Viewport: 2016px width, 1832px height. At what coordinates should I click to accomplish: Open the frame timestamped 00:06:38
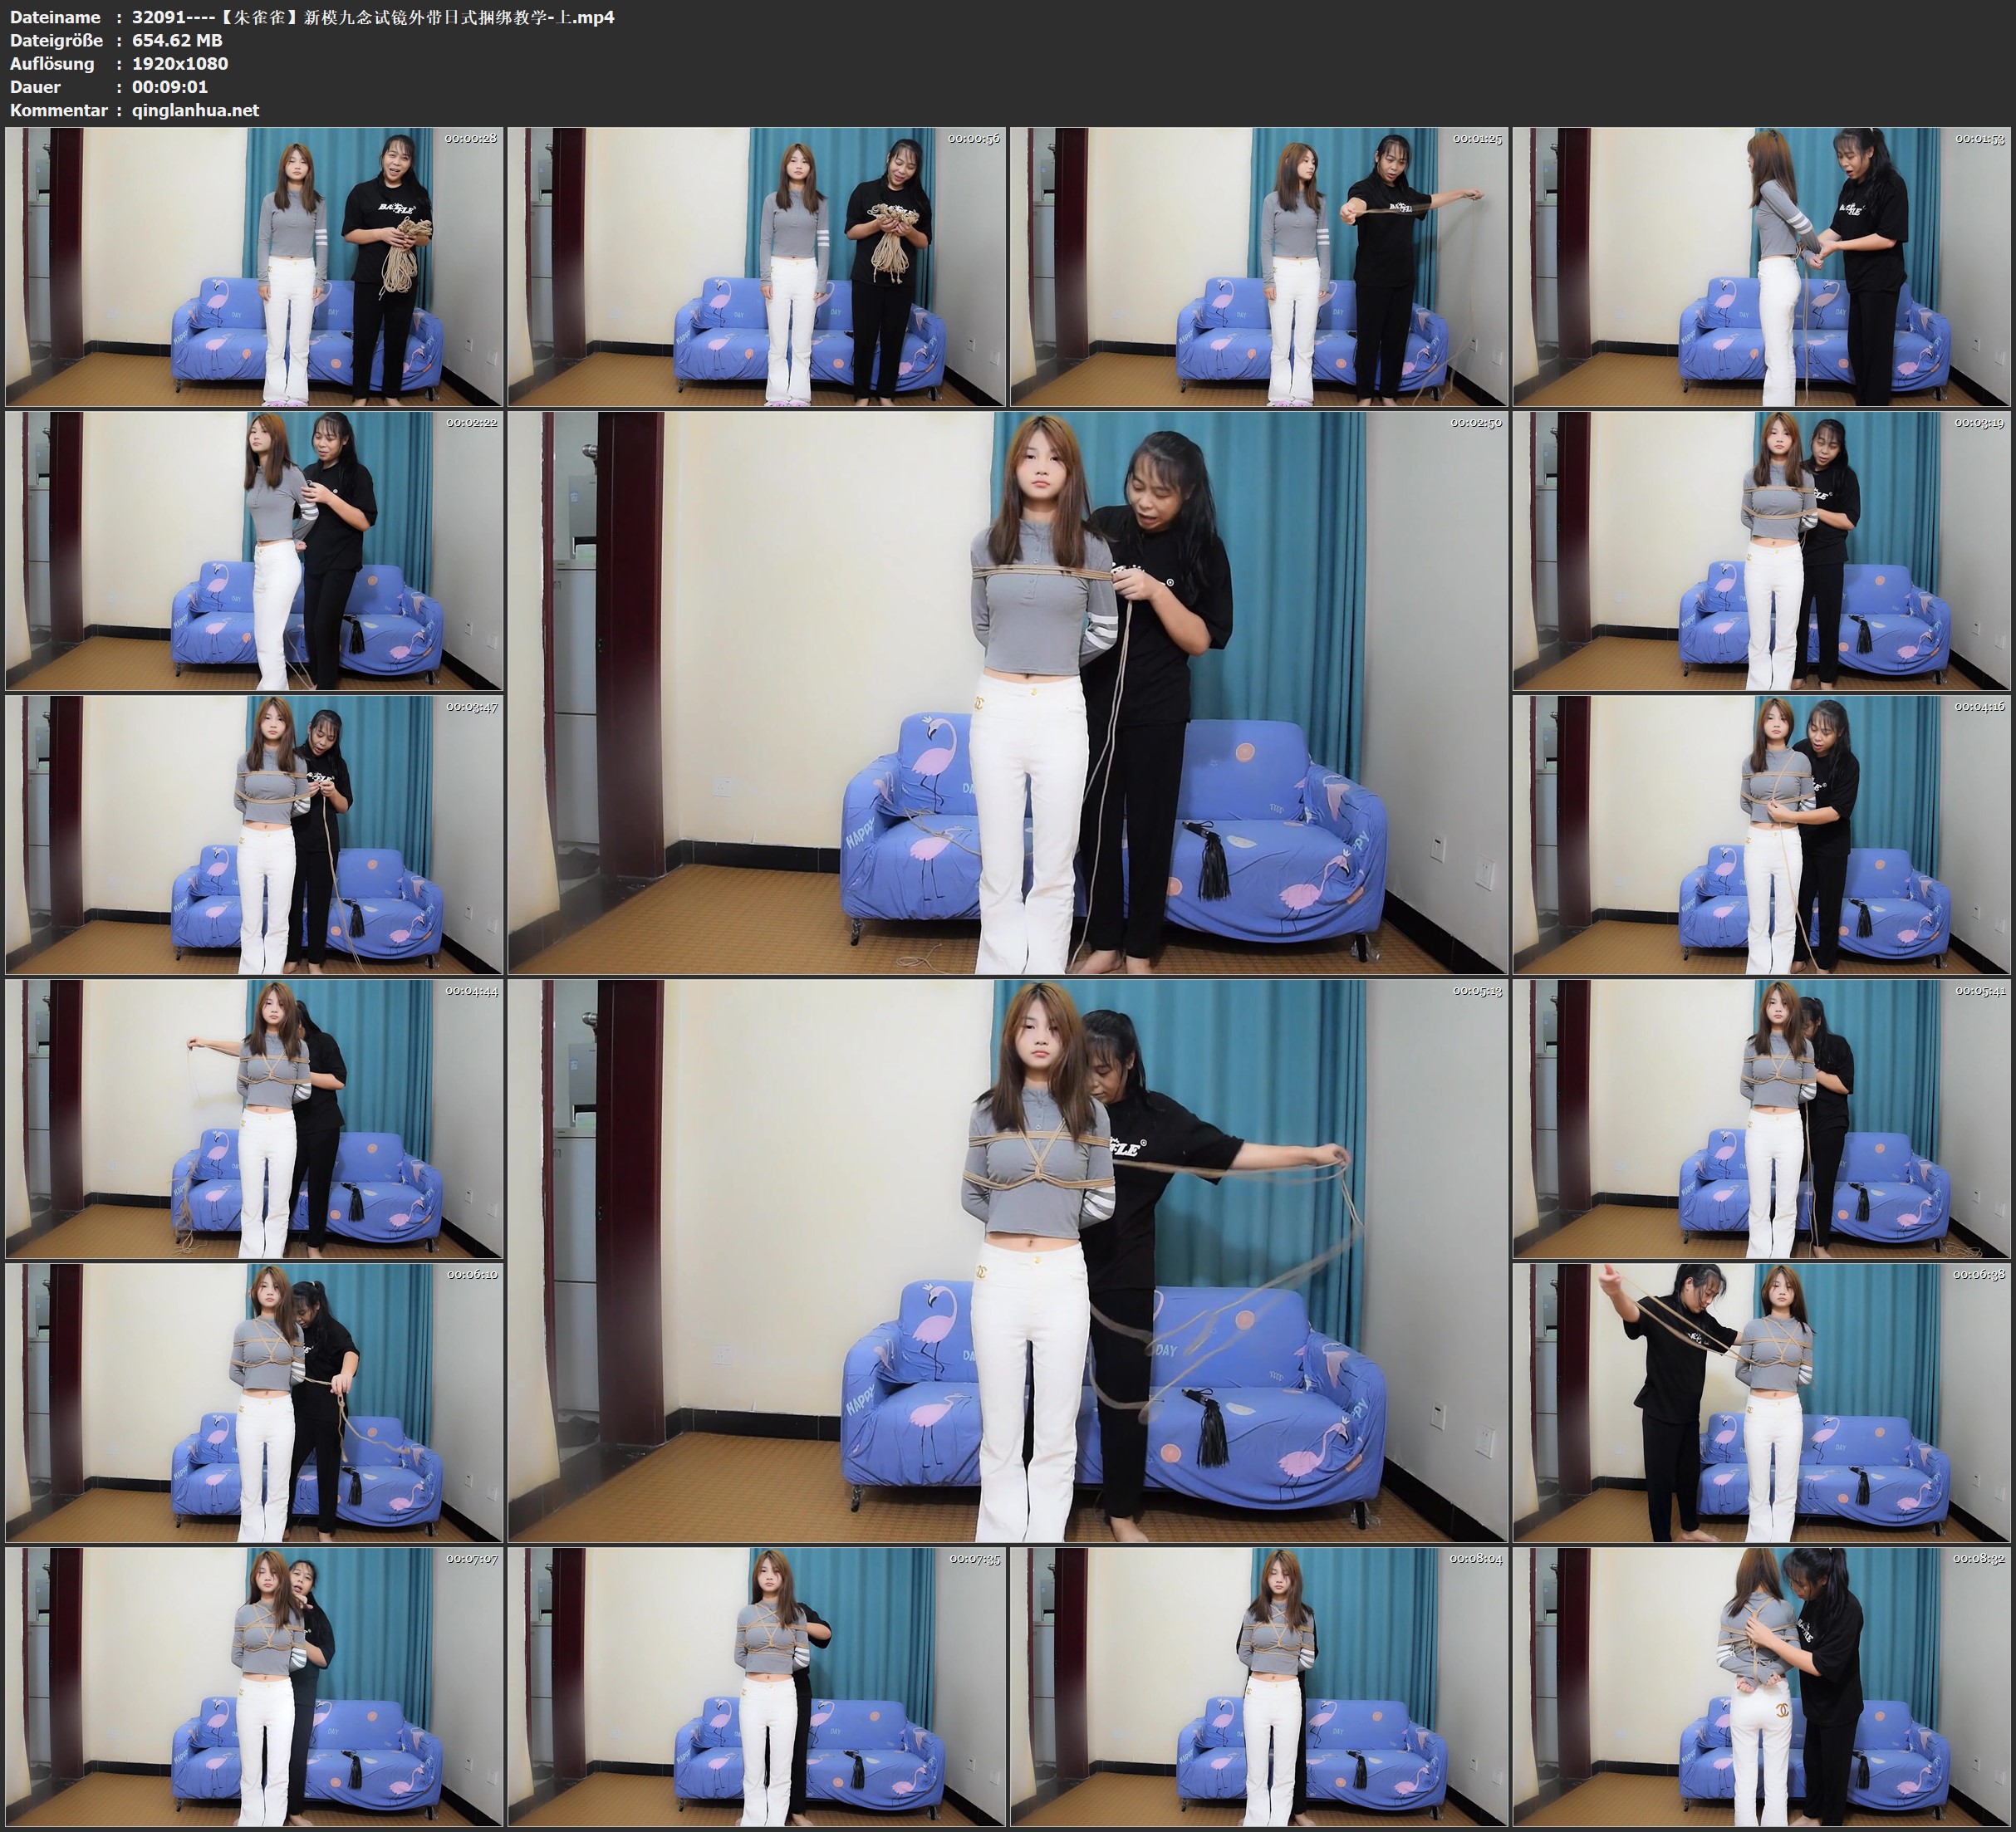1761,1402
